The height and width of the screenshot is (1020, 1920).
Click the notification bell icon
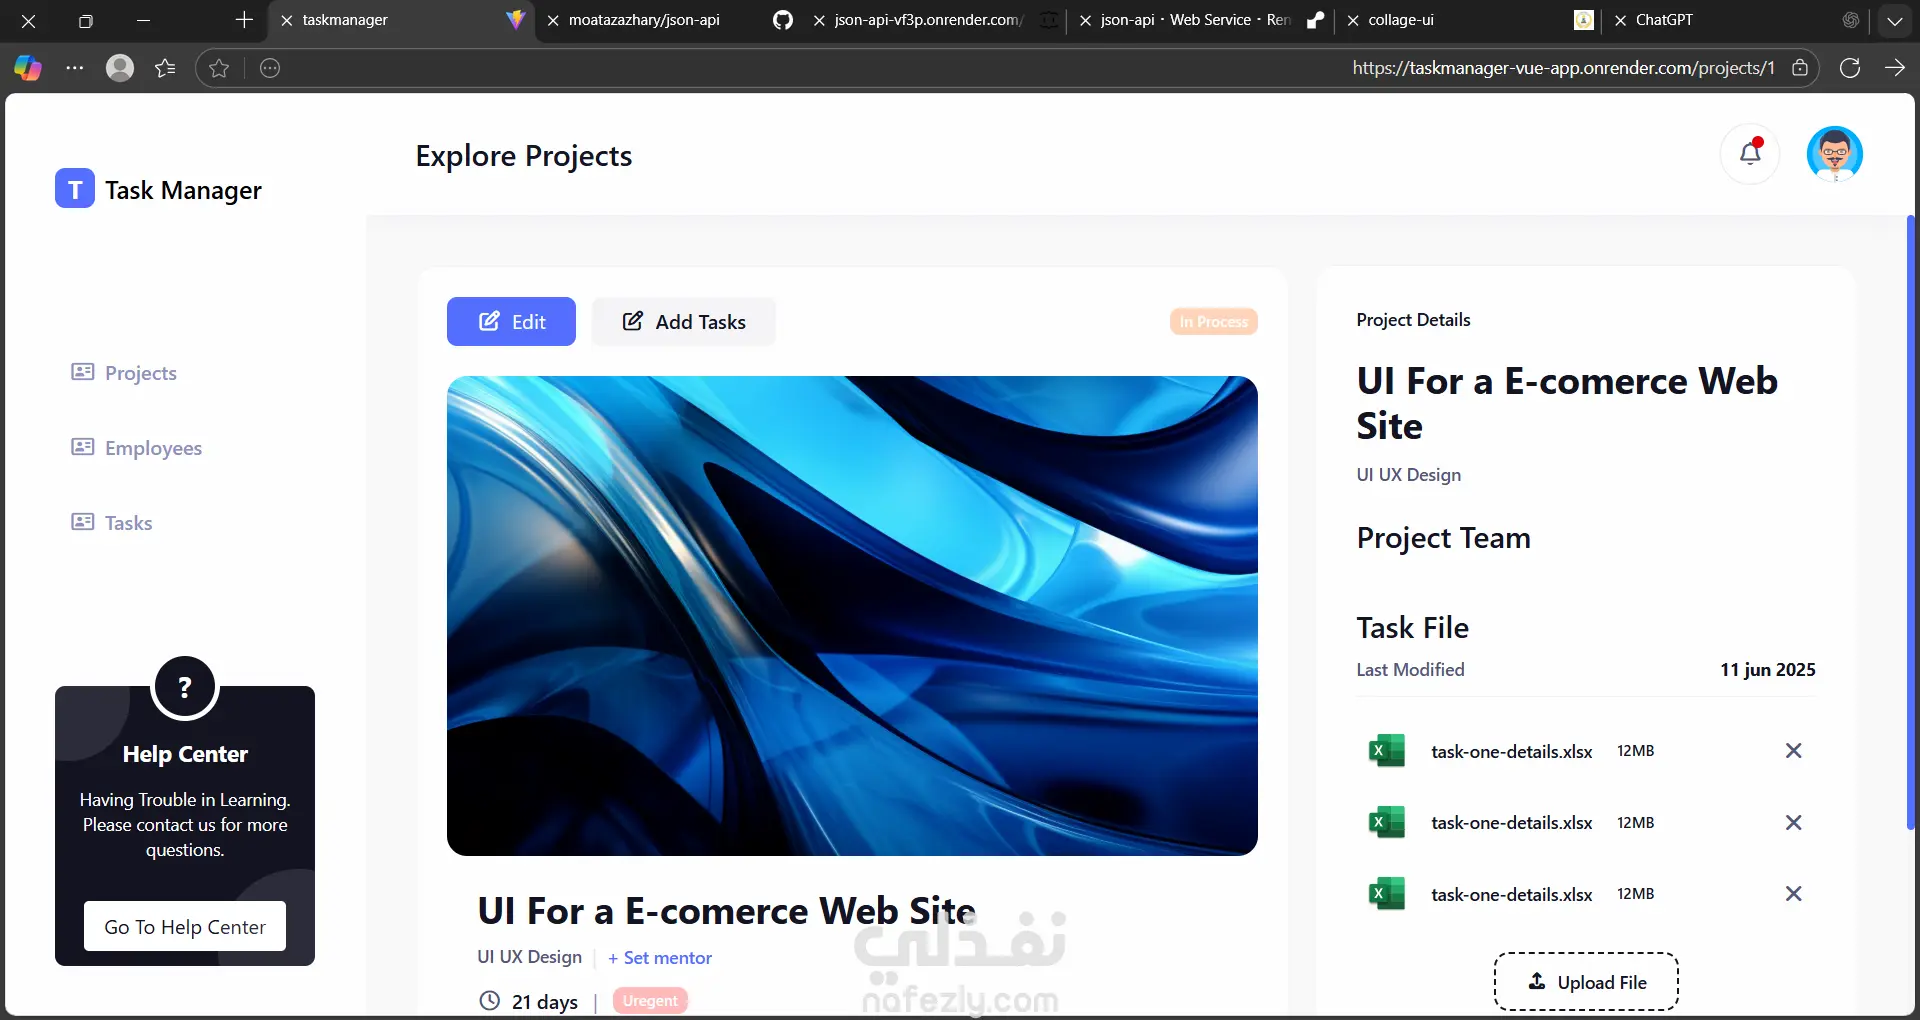pos(1750,154)
